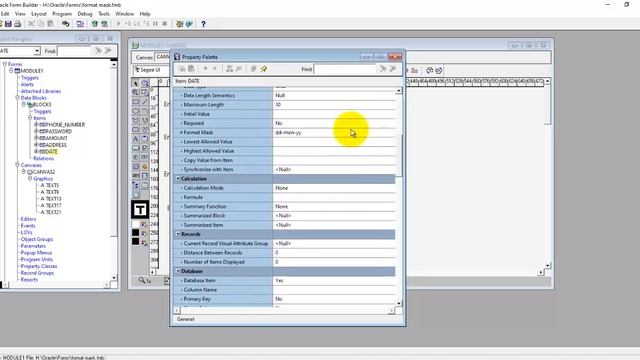Screen dimensions: 640x360
Task: Expand the PHONE_NUMBER item node
Action: click(36, 124)
